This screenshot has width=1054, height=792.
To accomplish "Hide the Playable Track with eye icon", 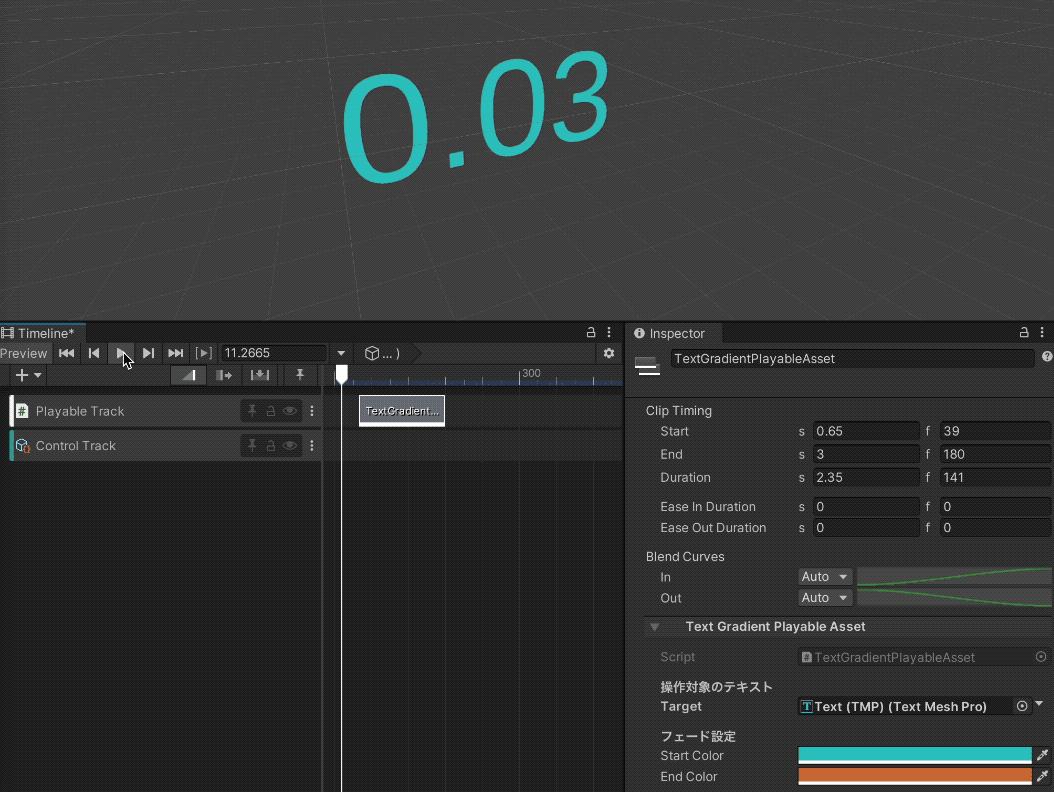I will tap(289, 411).
